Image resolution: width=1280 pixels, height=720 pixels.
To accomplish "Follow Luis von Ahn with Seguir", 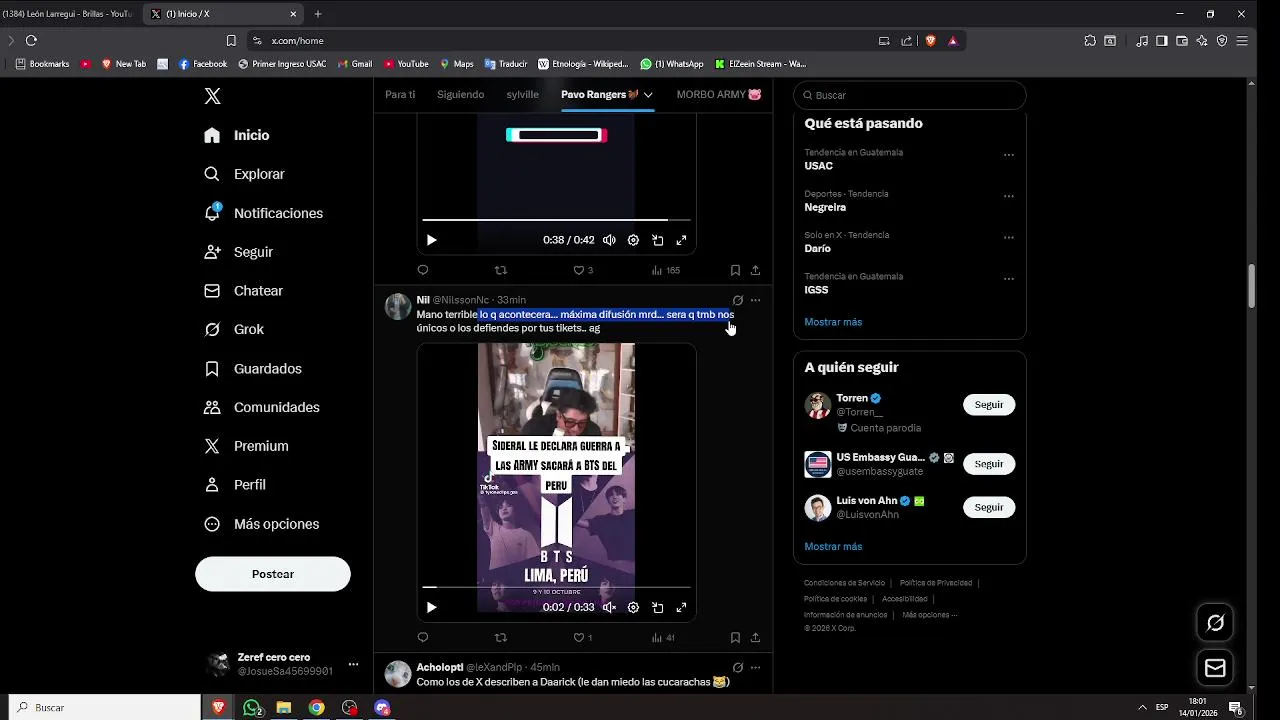I will [989, 507].
